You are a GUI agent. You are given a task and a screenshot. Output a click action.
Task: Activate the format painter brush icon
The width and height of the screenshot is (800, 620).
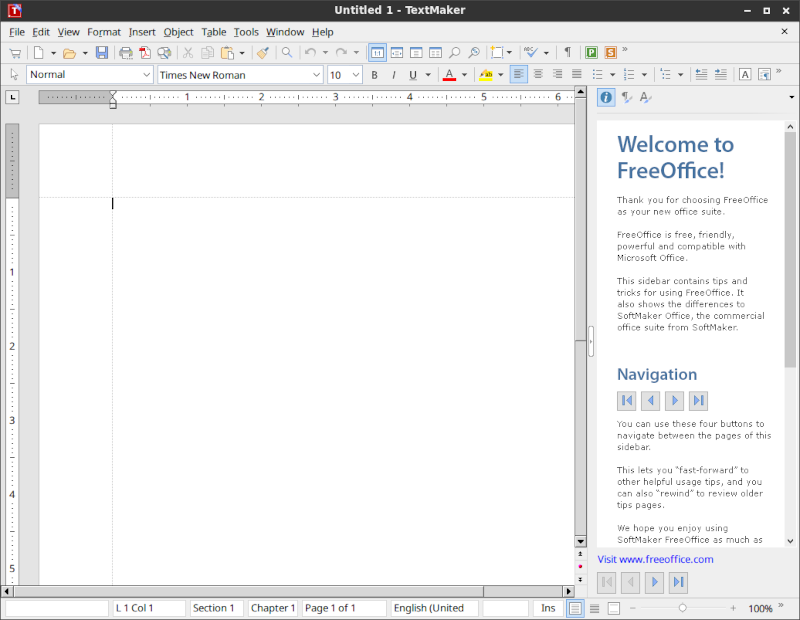pos(263,53)
